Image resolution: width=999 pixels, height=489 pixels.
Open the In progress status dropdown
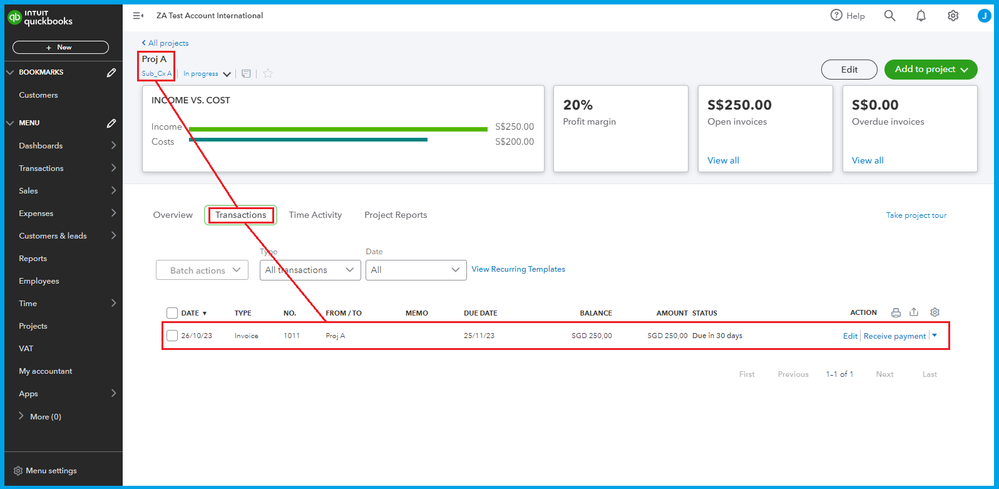tap(207, 74)
